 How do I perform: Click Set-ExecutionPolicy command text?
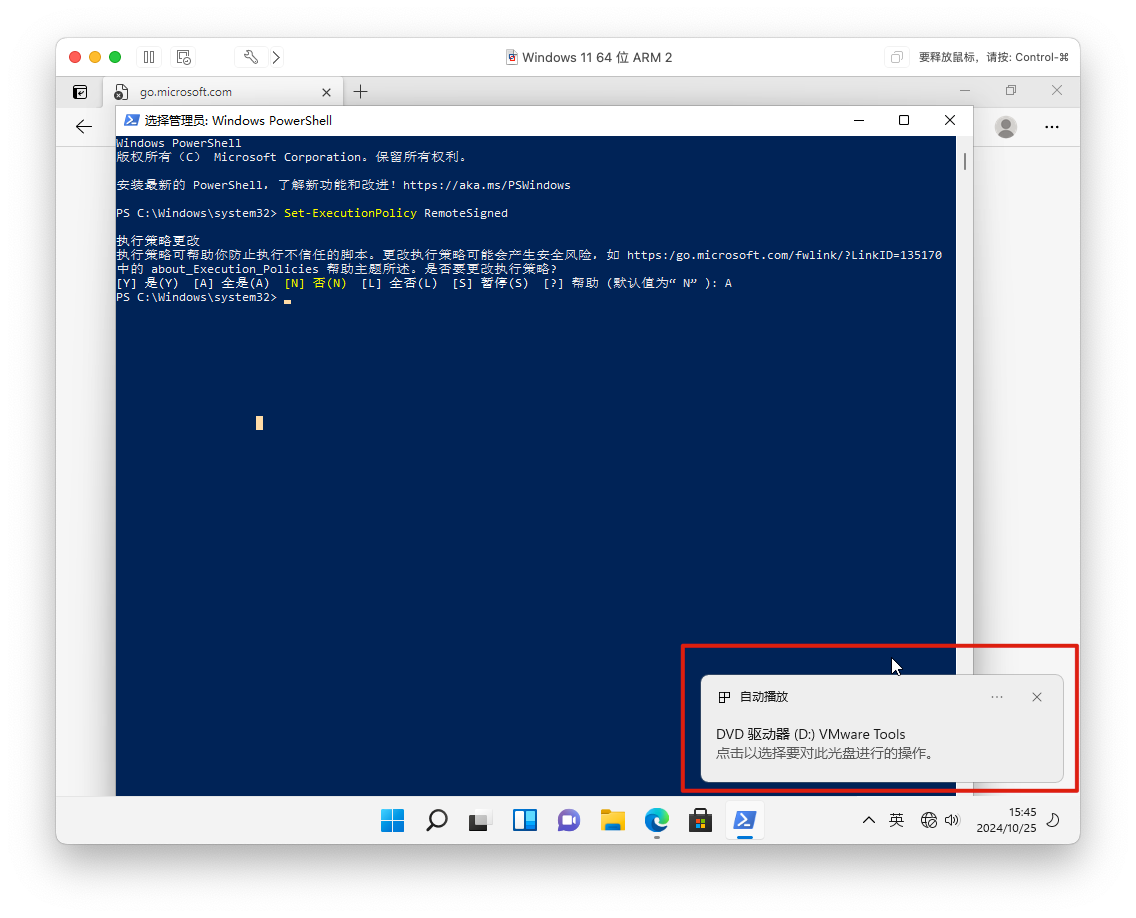(350, 213)
